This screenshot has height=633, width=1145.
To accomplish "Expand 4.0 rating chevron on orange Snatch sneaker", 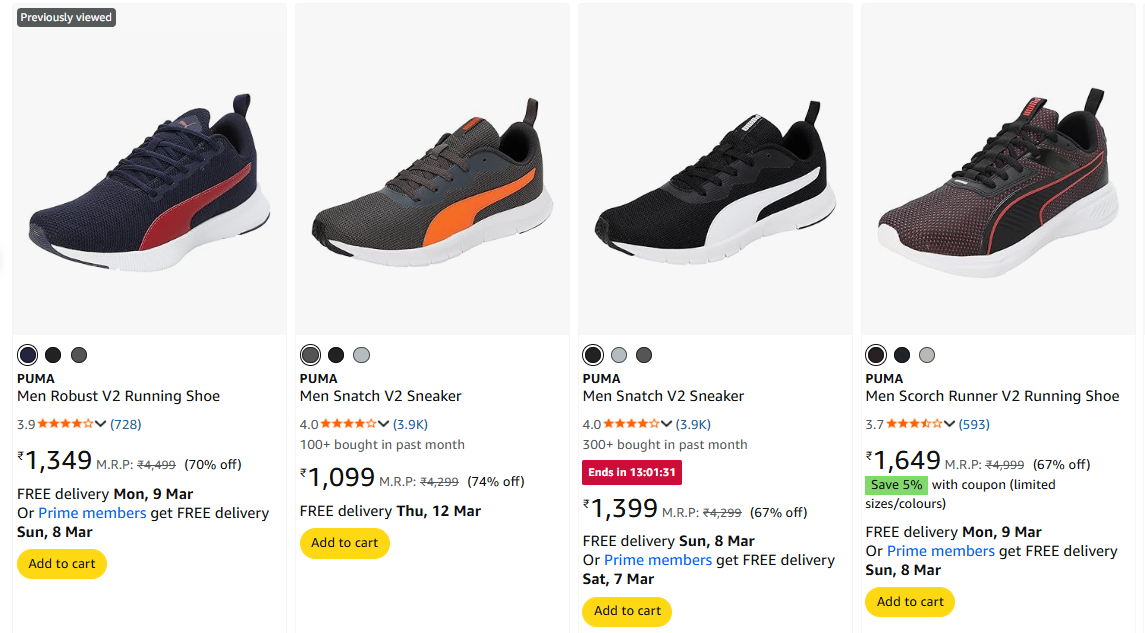I will click(383, 424).
